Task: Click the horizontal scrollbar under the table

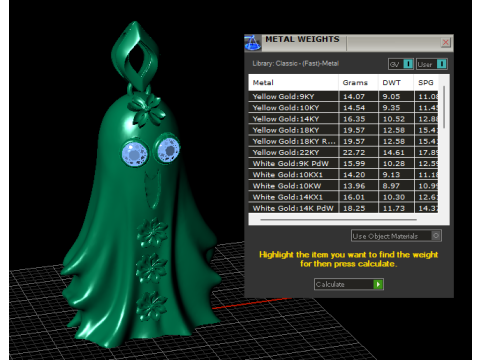Action: pyautogui.click(x=338, y=220)
